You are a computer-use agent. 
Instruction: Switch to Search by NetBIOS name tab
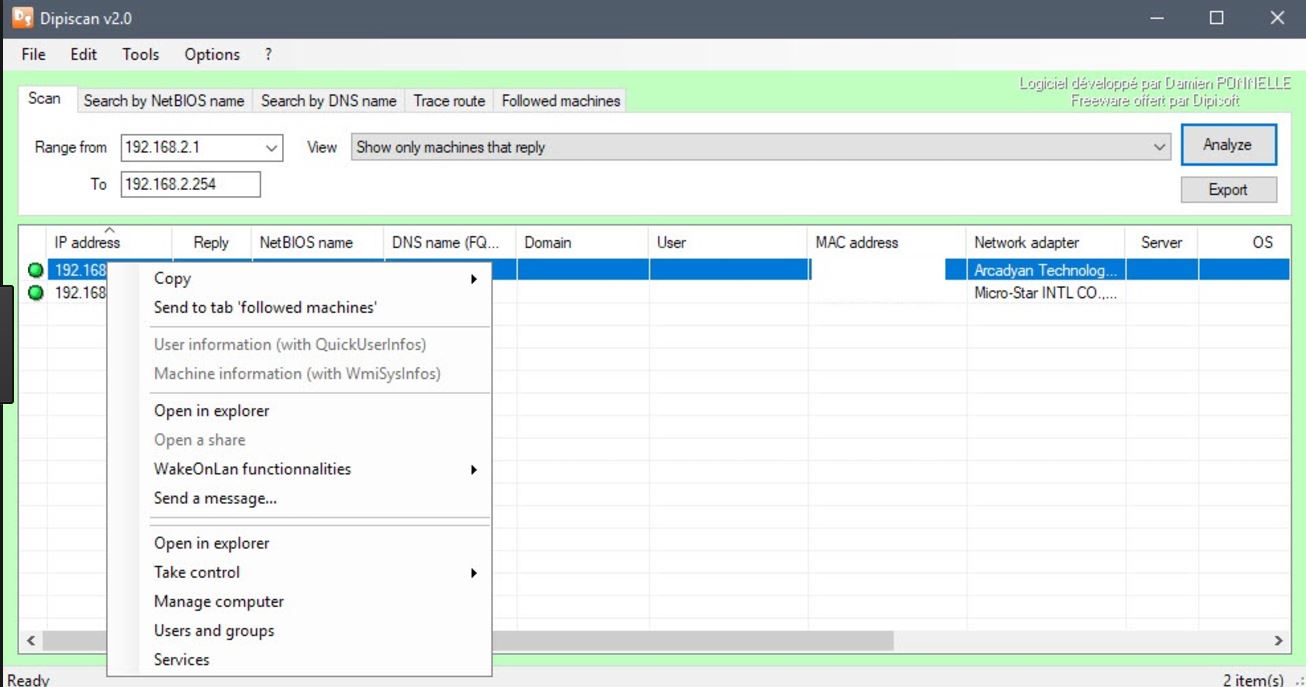pyautogui.click(x=164, y=101)
